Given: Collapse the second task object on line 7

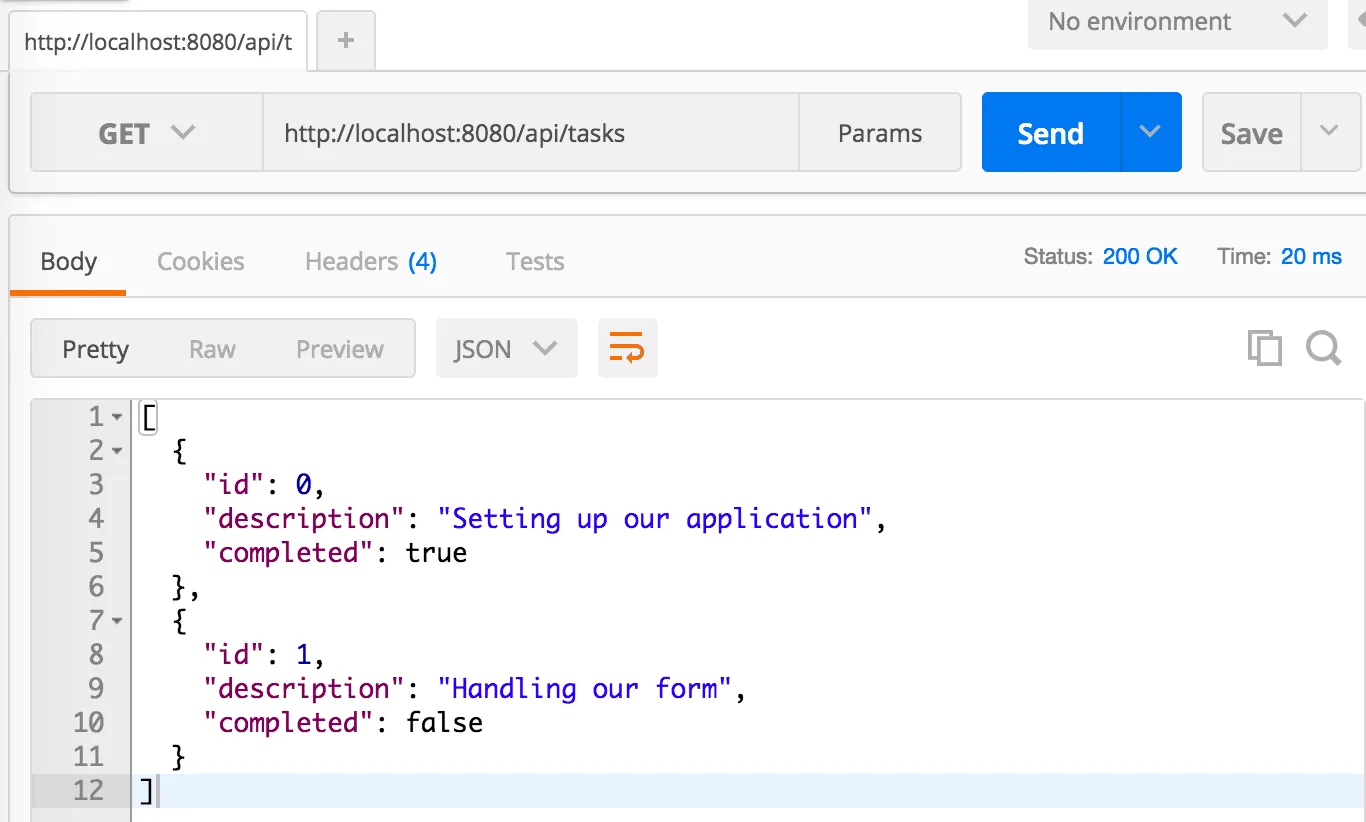Looking at the screenshot, I should point(116,620).
